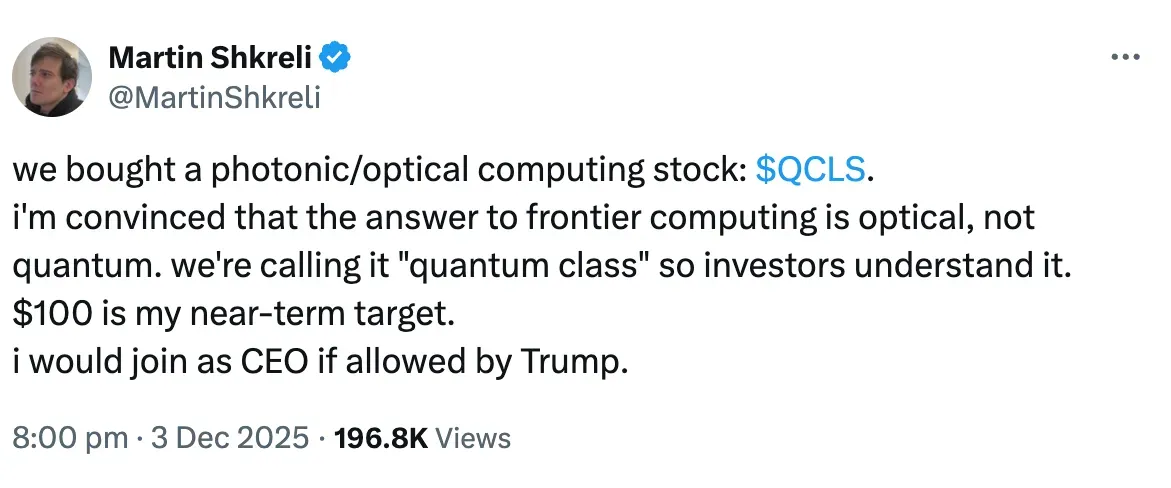Open the $QCLS cashtag link
Image resolution: width=1171 pixels, height=488 pixels.
[809, 171]
